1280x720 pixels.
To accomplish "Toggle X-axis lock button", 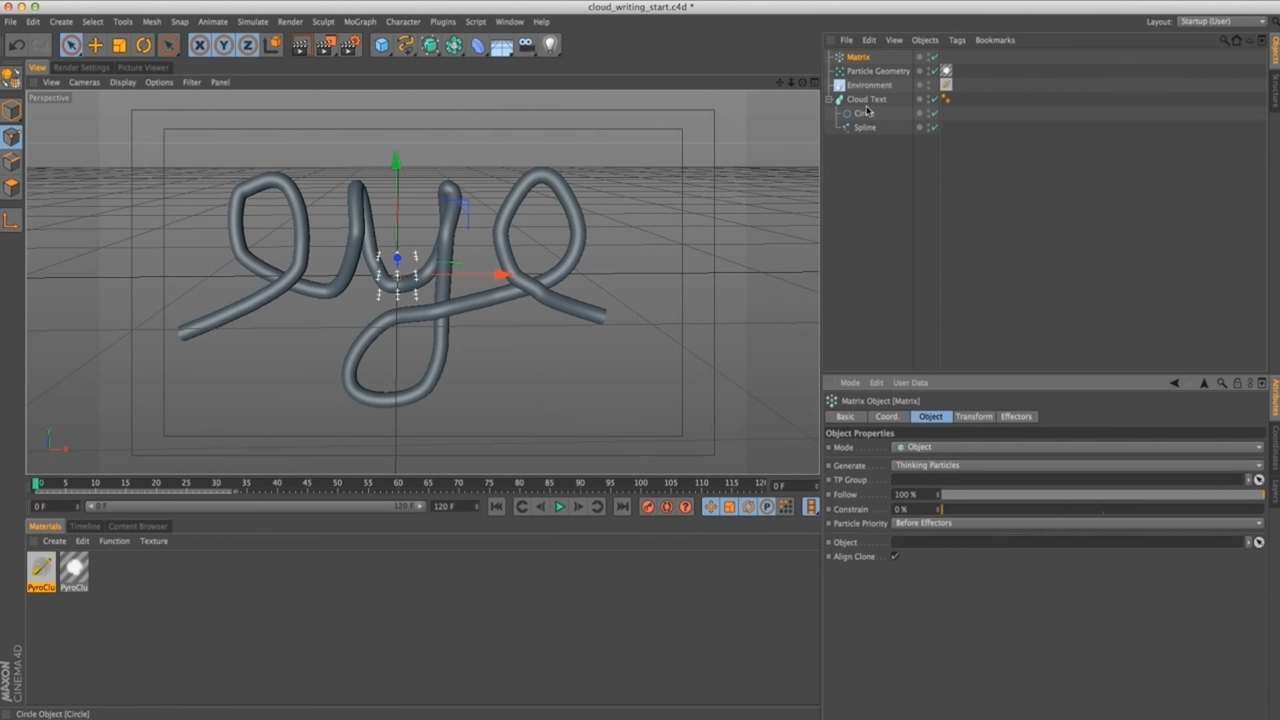I will click(x=199, y=45).
